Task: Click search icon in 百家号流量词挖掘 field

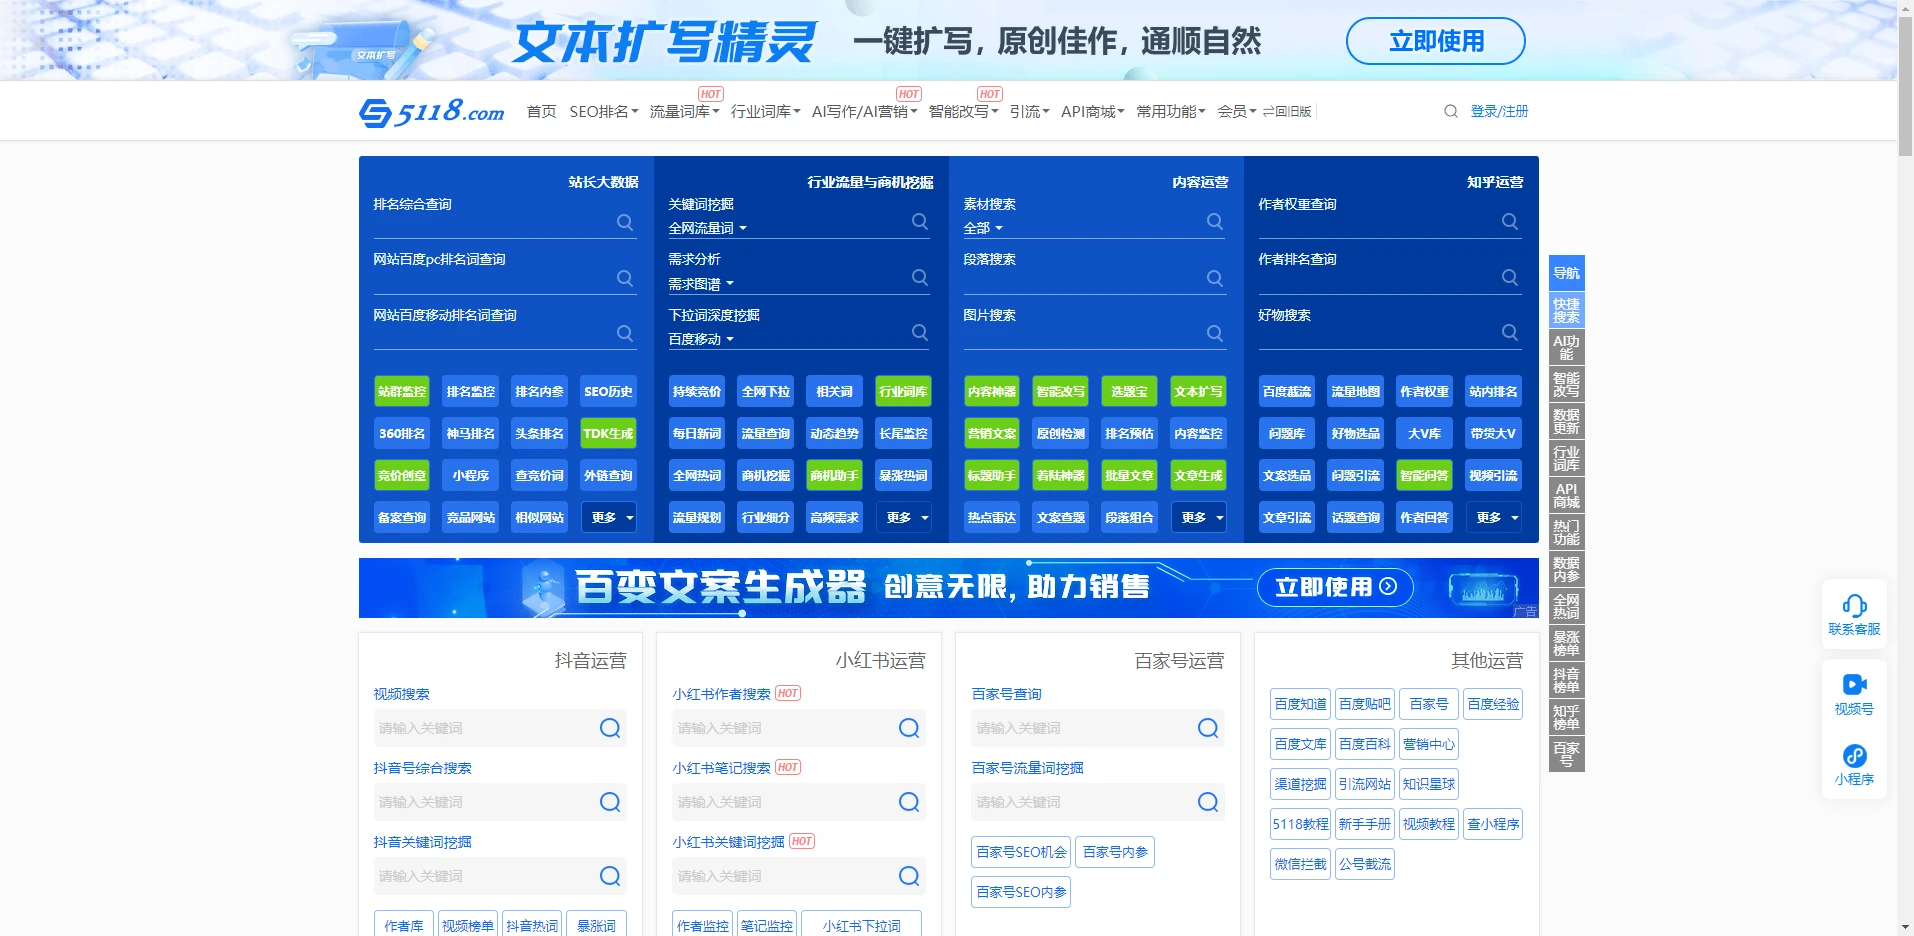Action: click(x=1208, y=802)
